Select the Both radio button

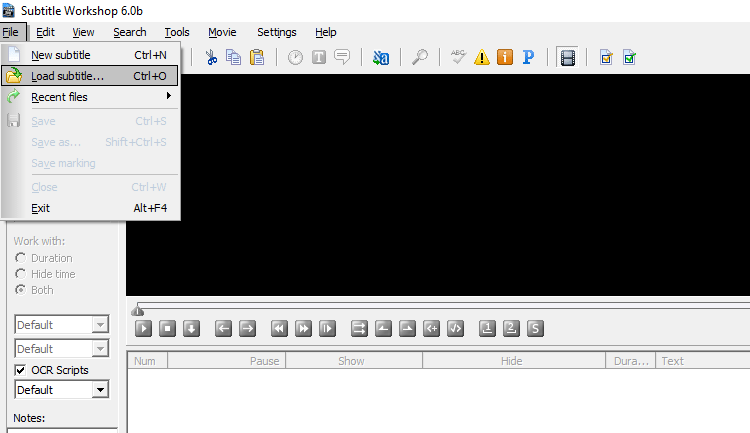(20, 290)
